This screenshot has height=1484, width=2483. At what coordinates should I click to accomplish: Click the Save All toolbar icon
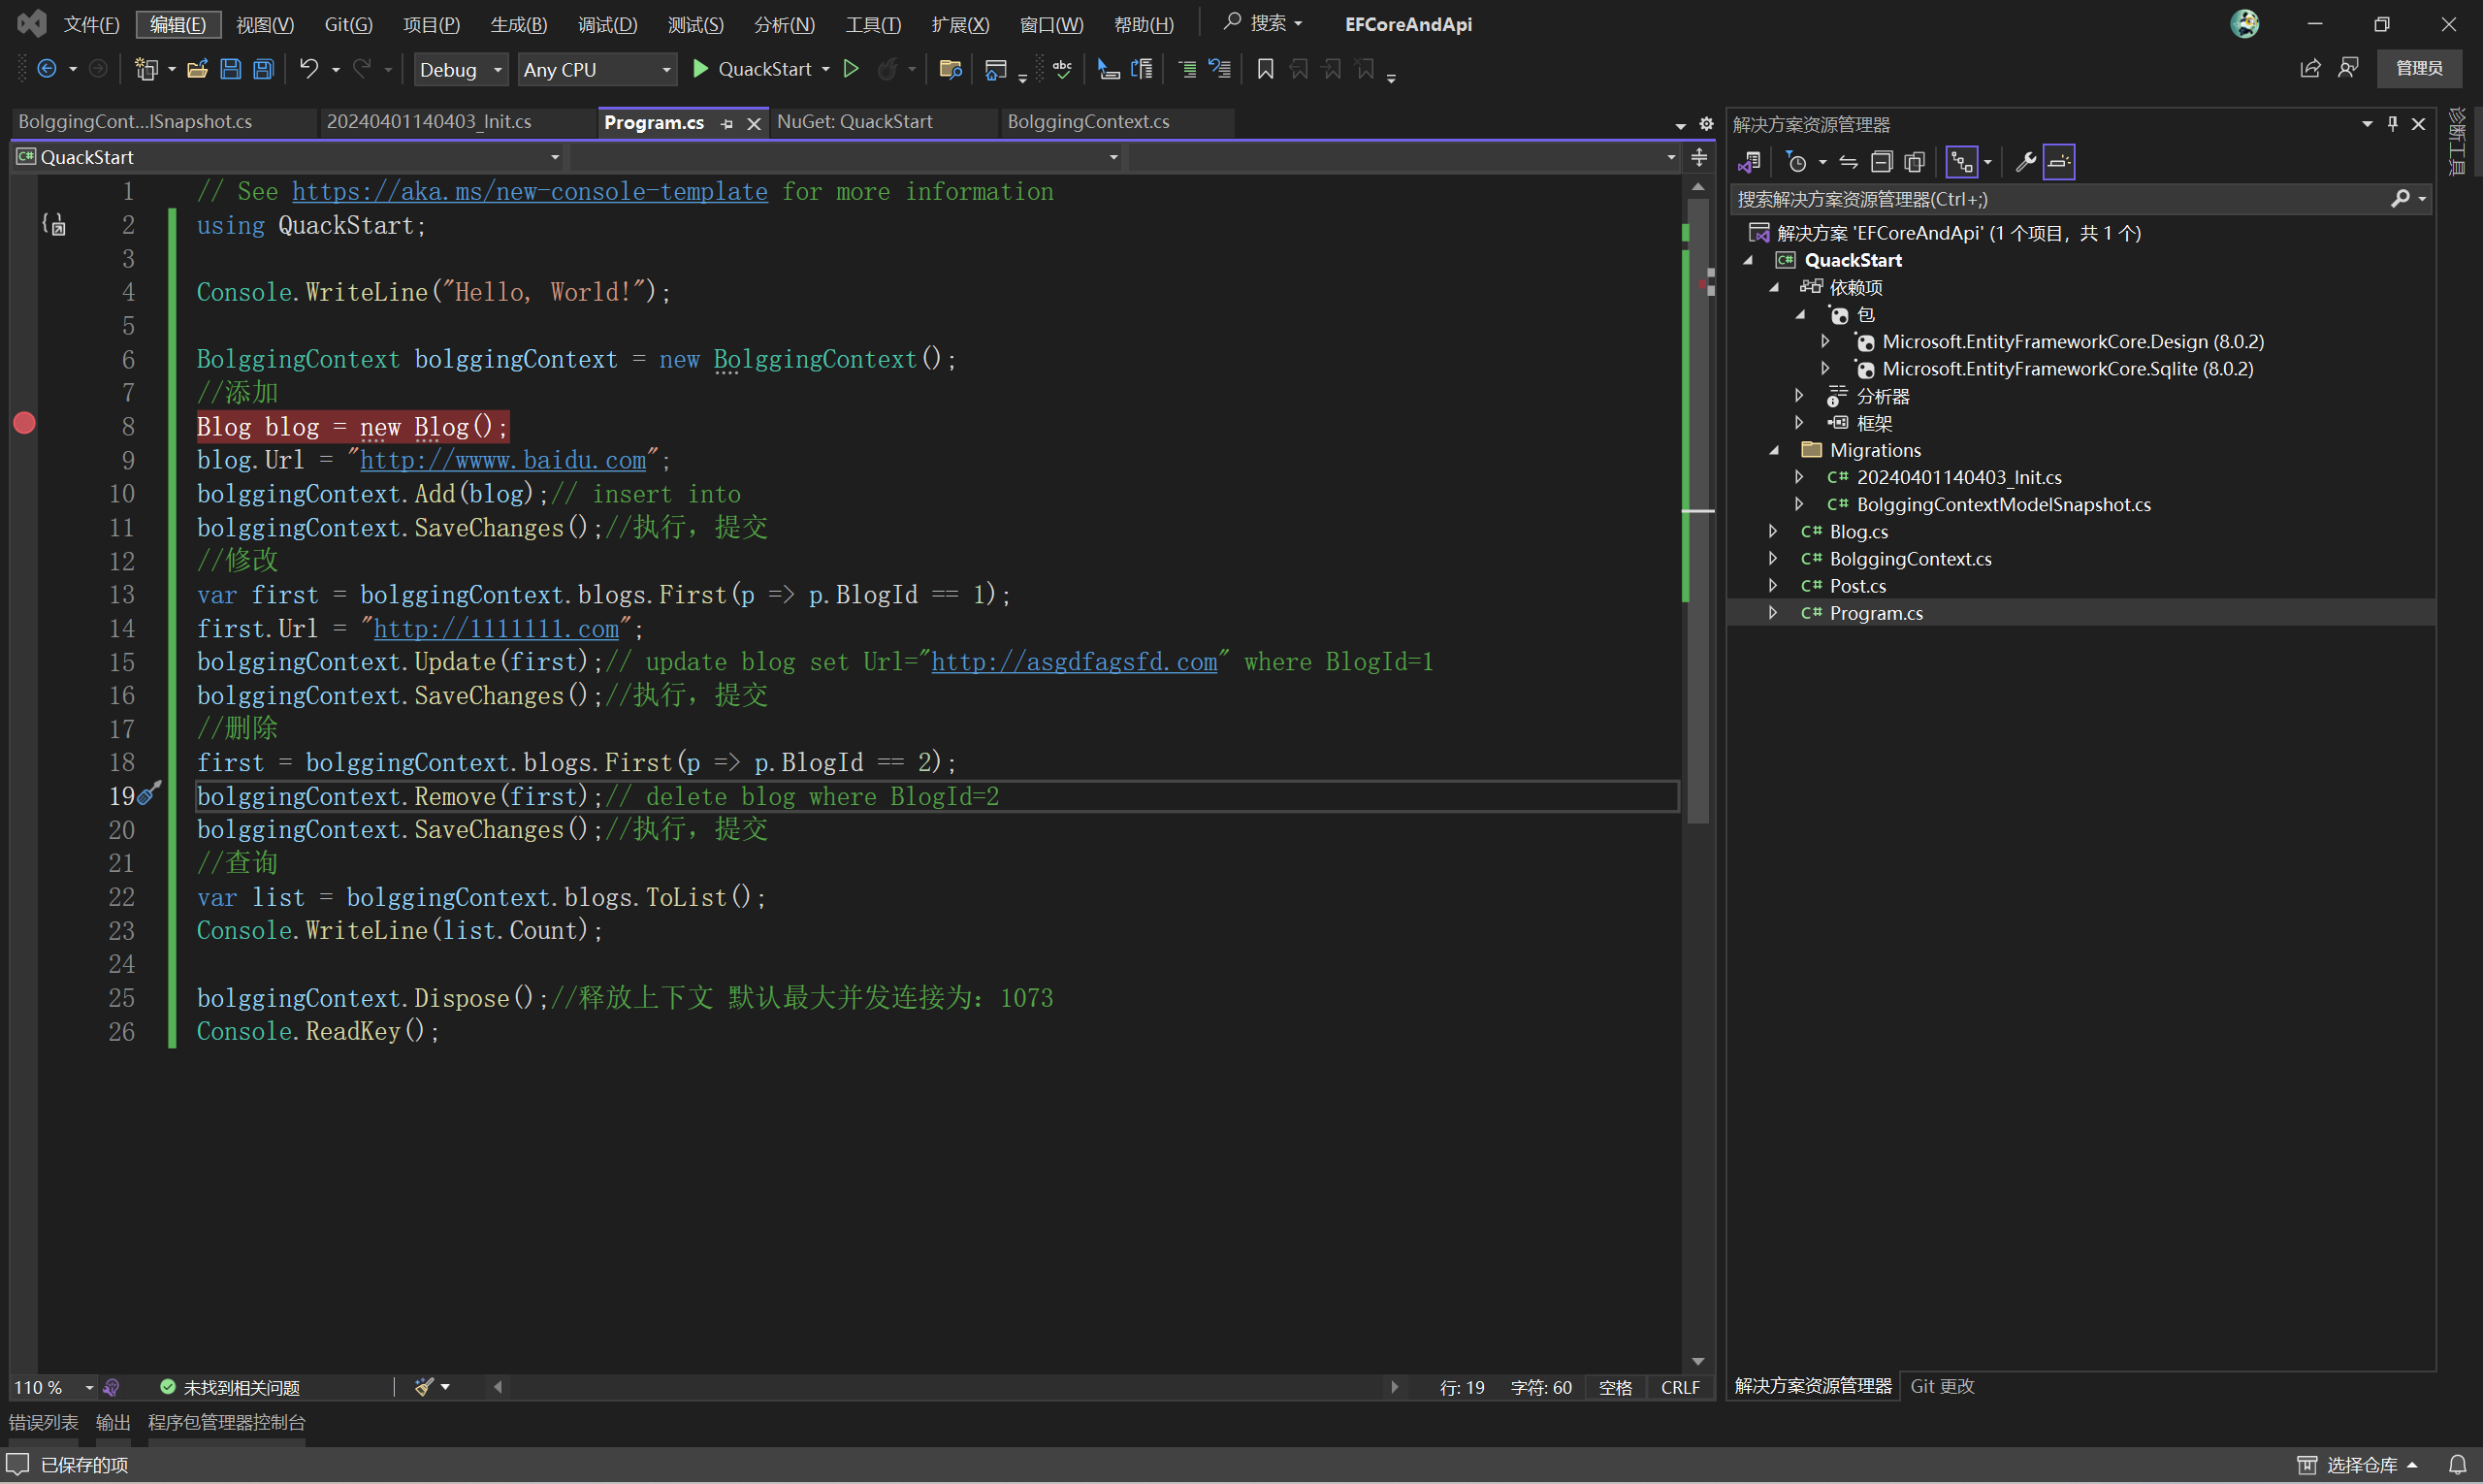[x=263, y=69]
